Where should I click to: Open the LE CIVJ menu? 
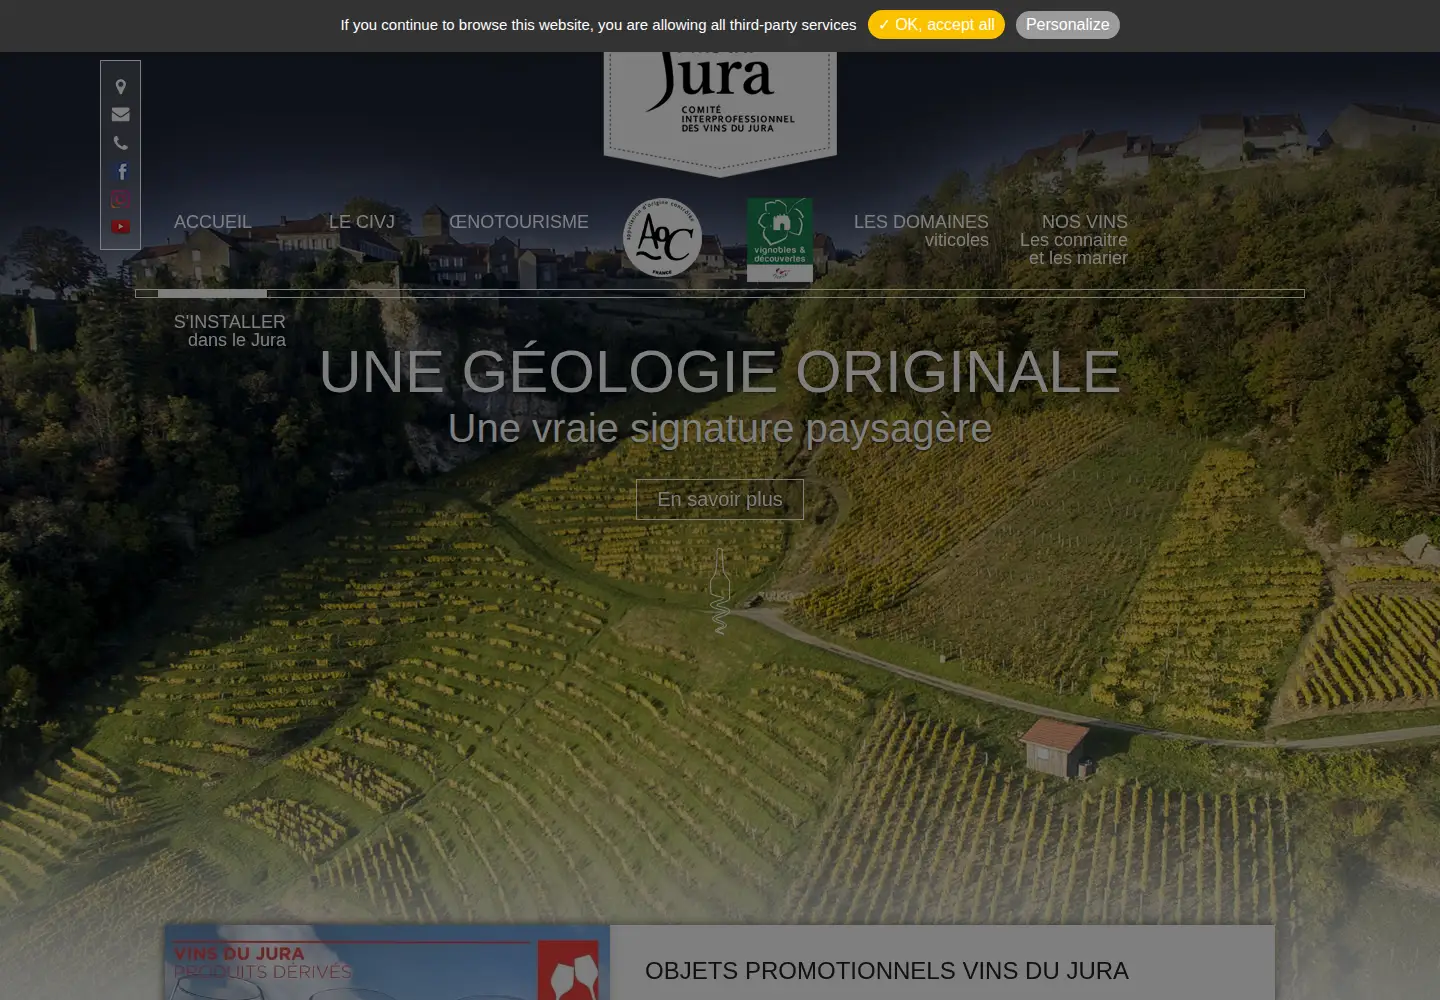click(x=362, y=222)
